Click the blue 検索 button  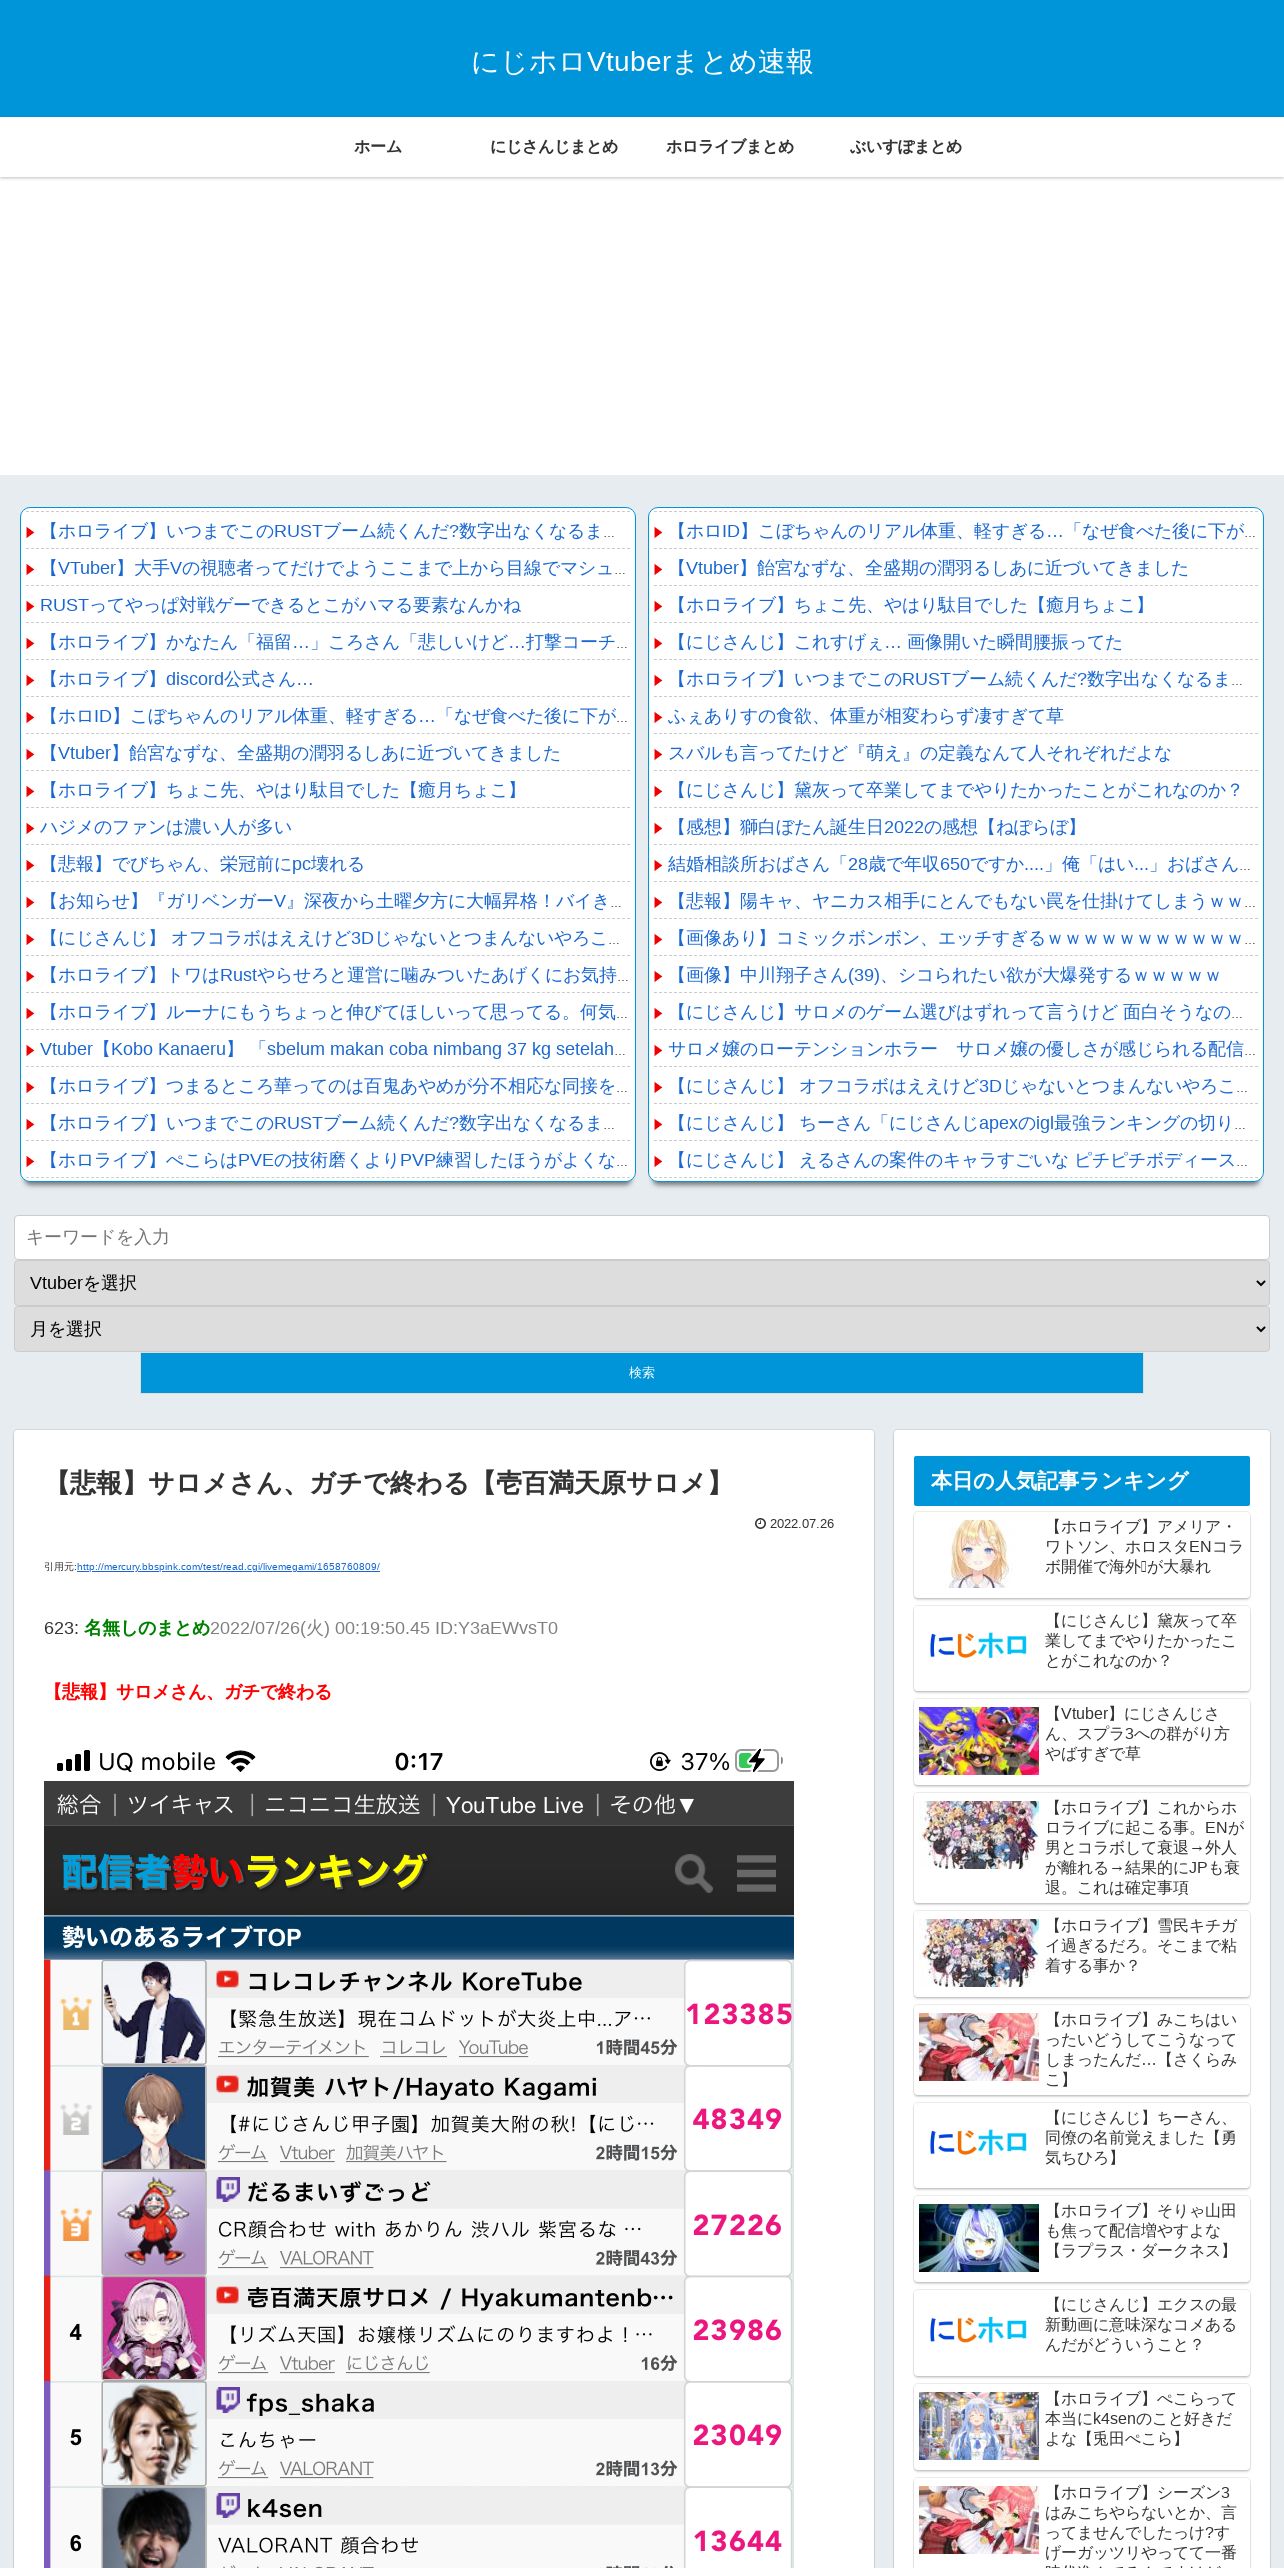pos(642,1373)
